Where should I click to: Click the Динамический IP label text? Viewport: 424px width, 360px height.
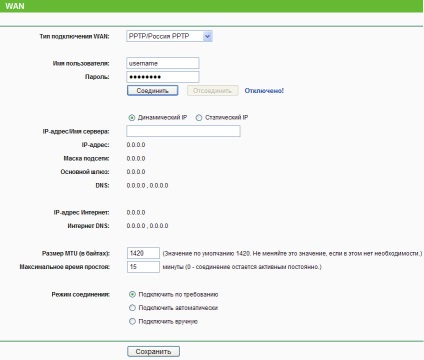pyautogui.click(x=162, y=118)
